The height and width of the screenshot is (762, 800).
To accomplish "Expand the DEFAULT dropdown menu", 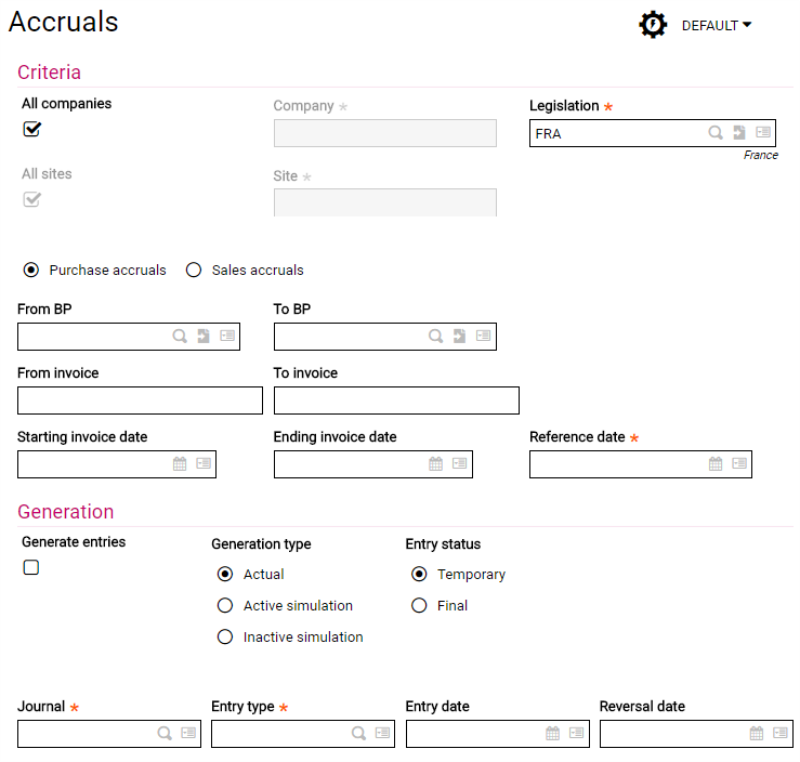I will click(x=716, y=26).
